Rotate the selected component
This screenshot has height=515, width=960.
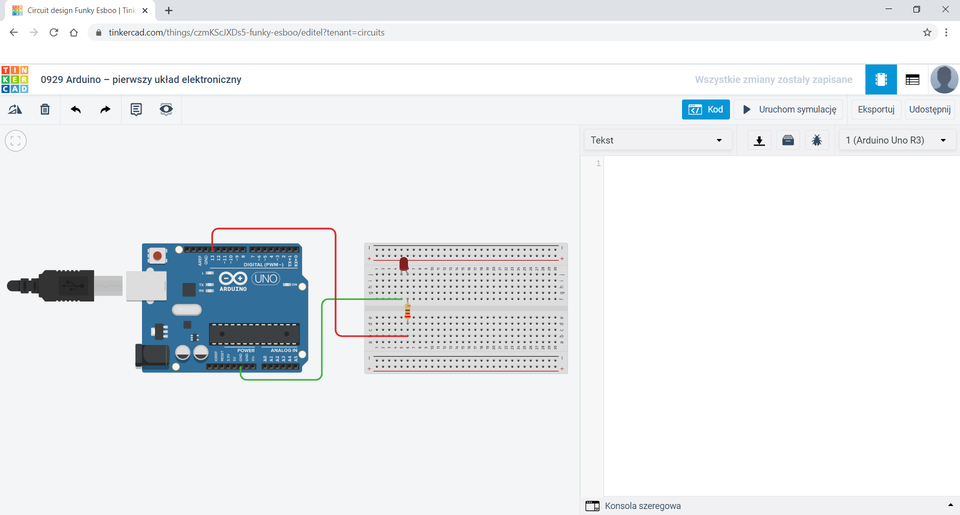point(15,110)
